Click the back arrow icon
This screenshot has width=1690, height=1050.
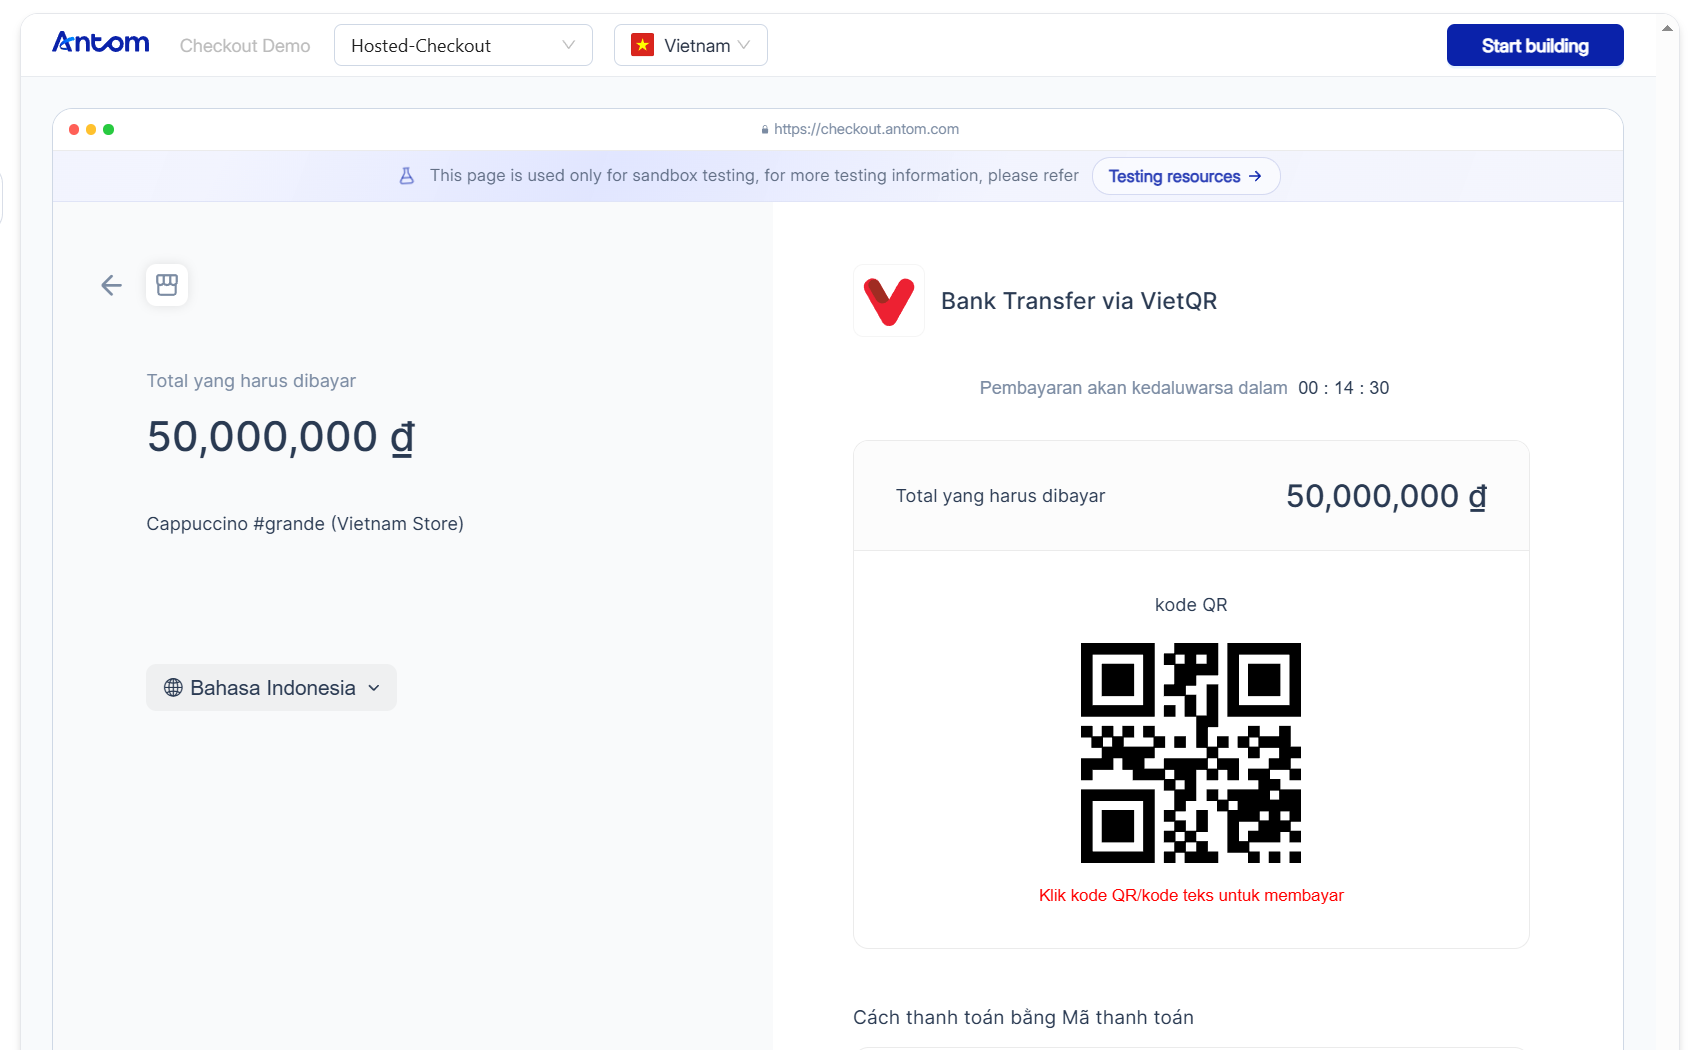(111, 285)
